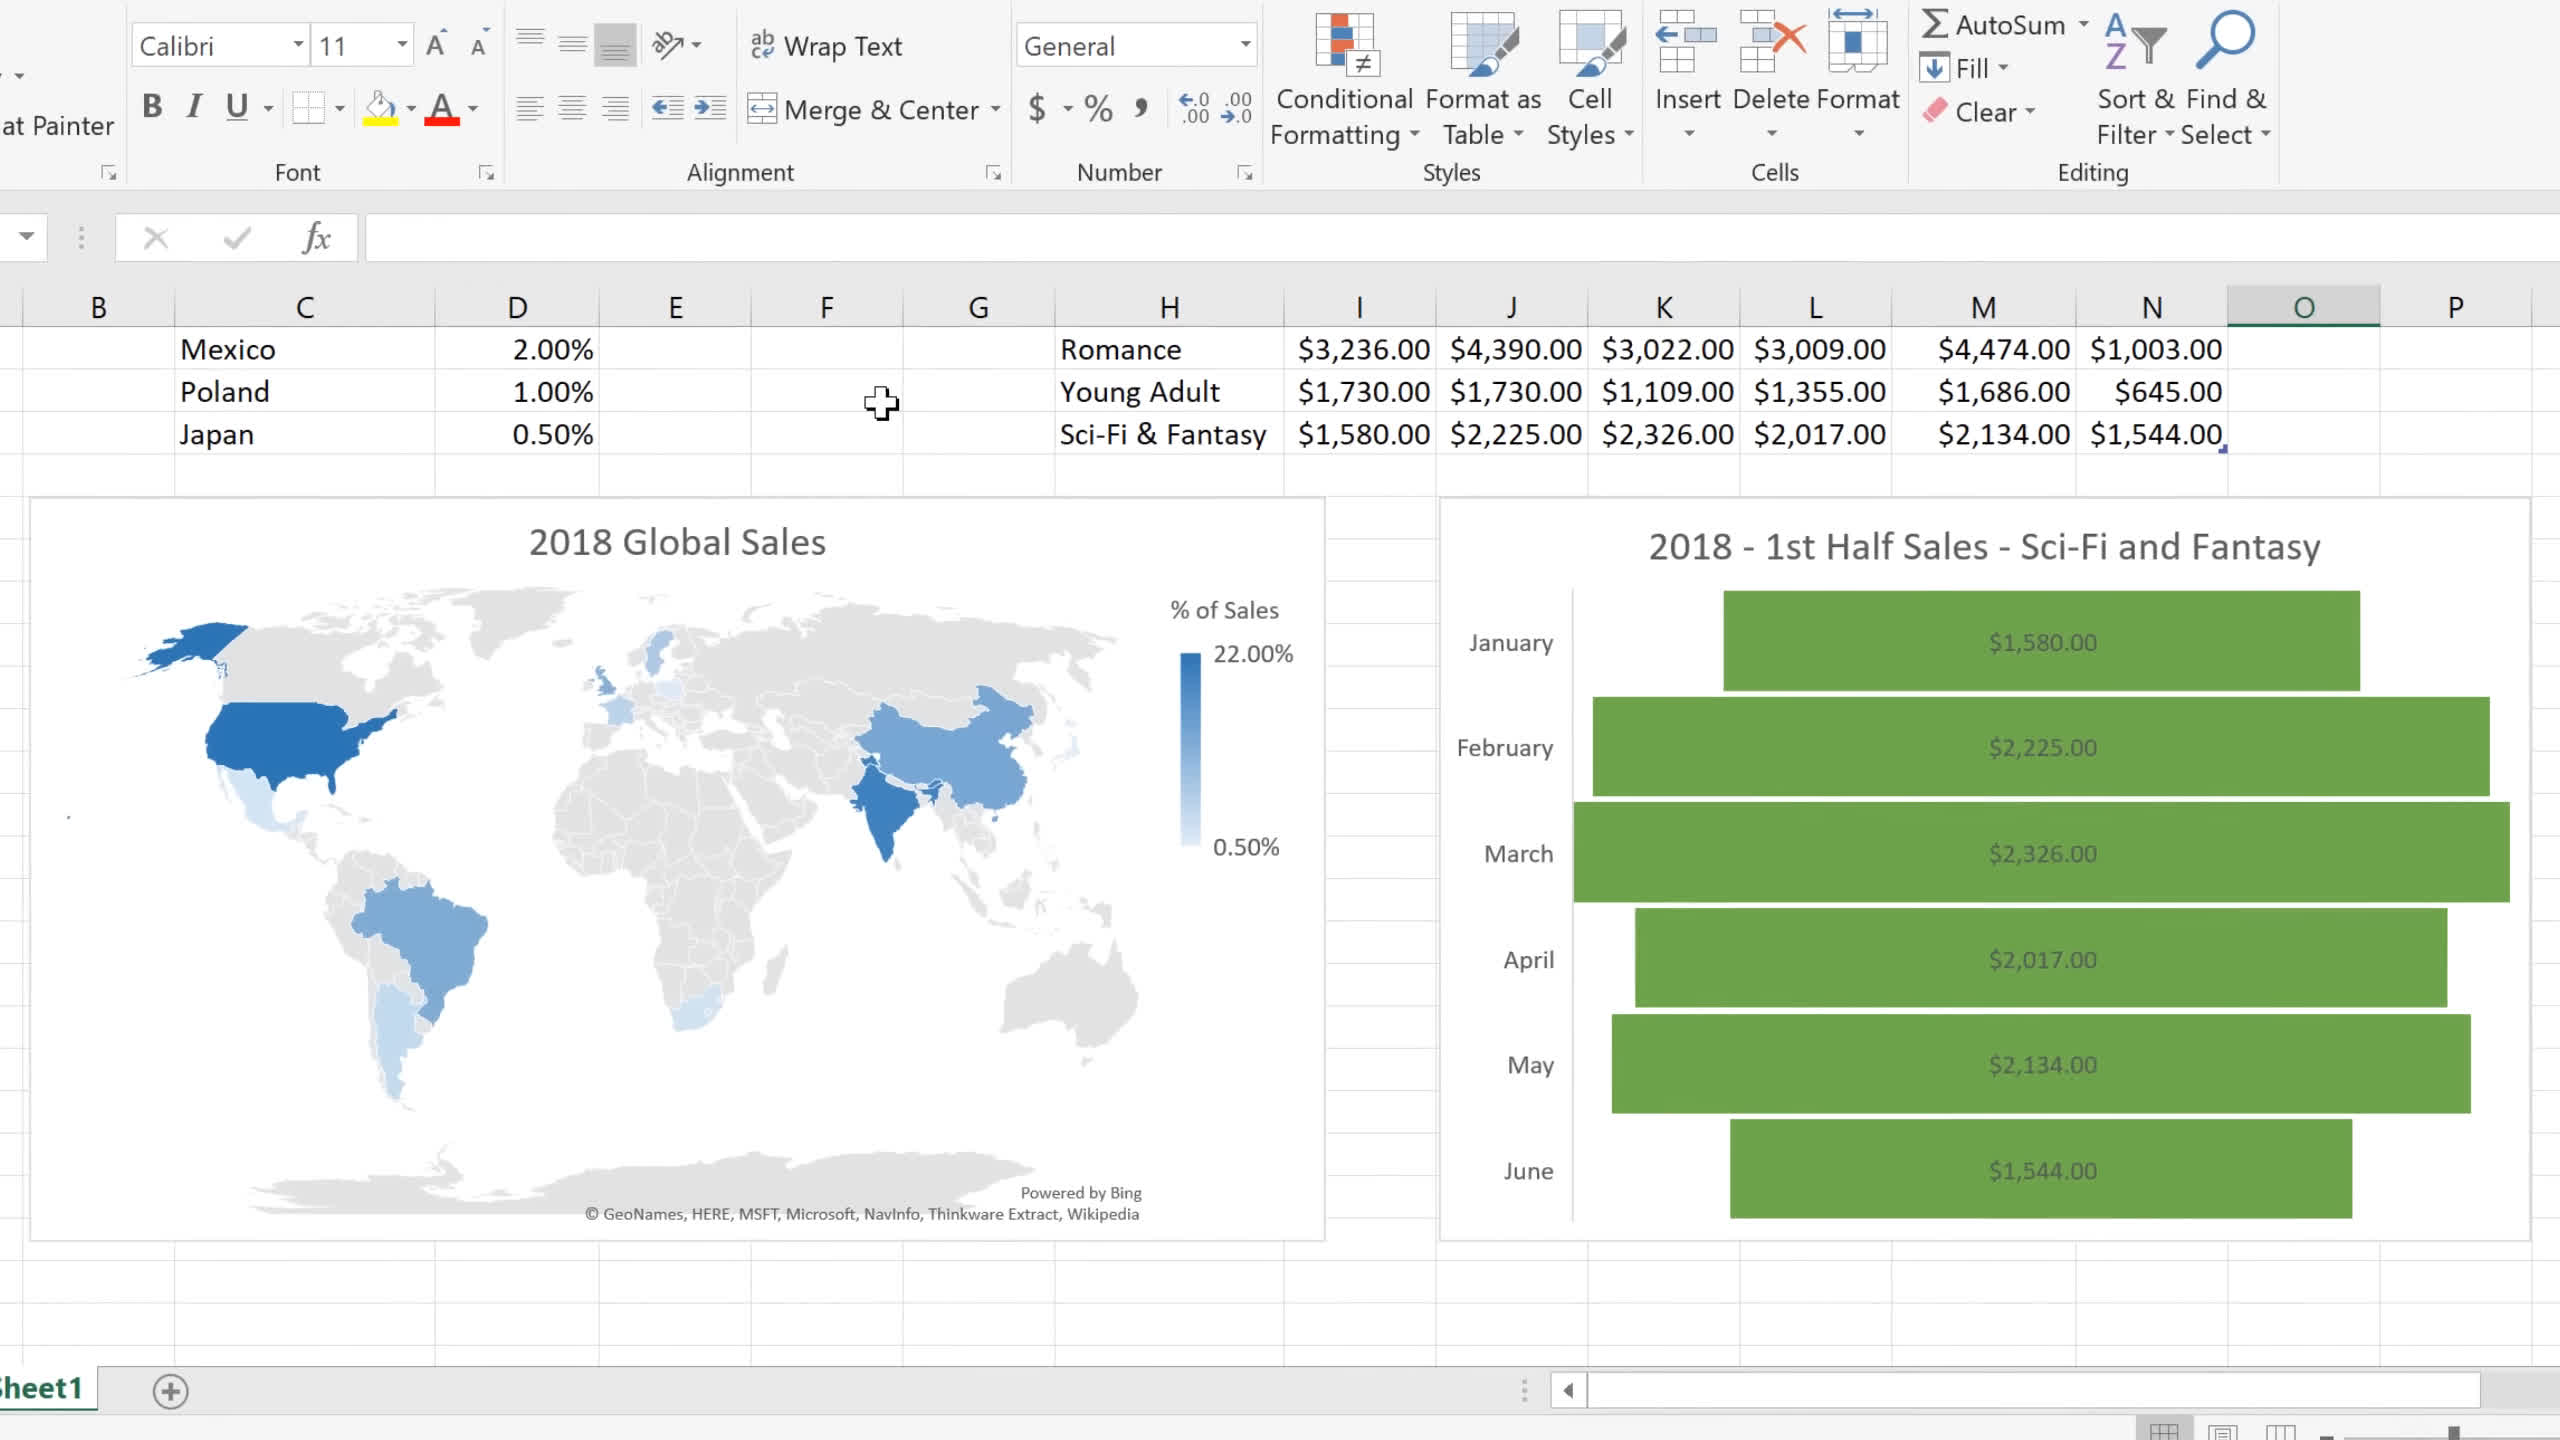2560x1440 pixels.
Task: Switch to the Sheet1 tab
Action: [42, 1388]
